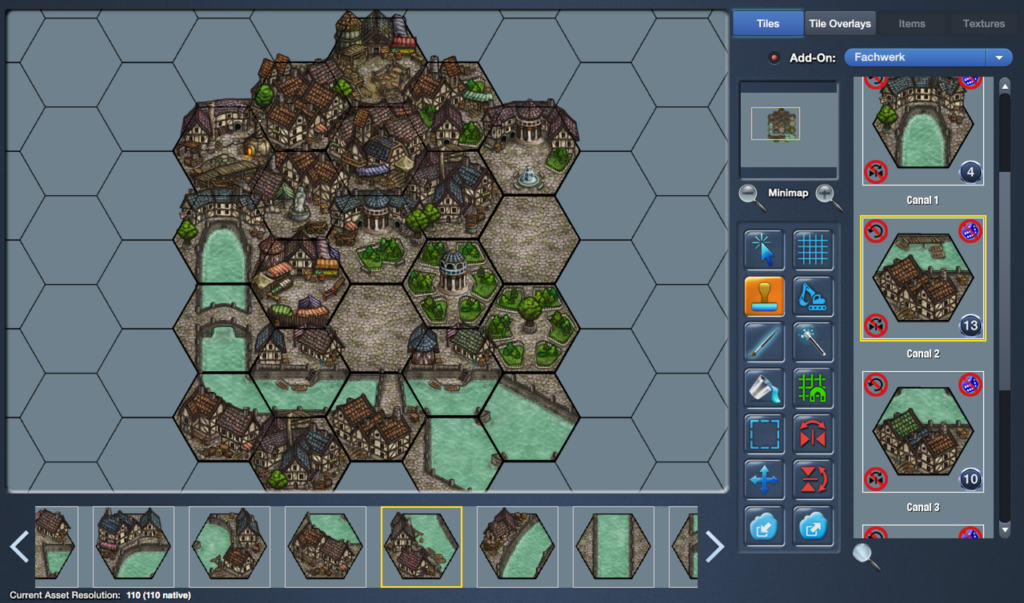Open the cloud export tool
Viewport: 1024px width, 603px height.
point(813,526)
